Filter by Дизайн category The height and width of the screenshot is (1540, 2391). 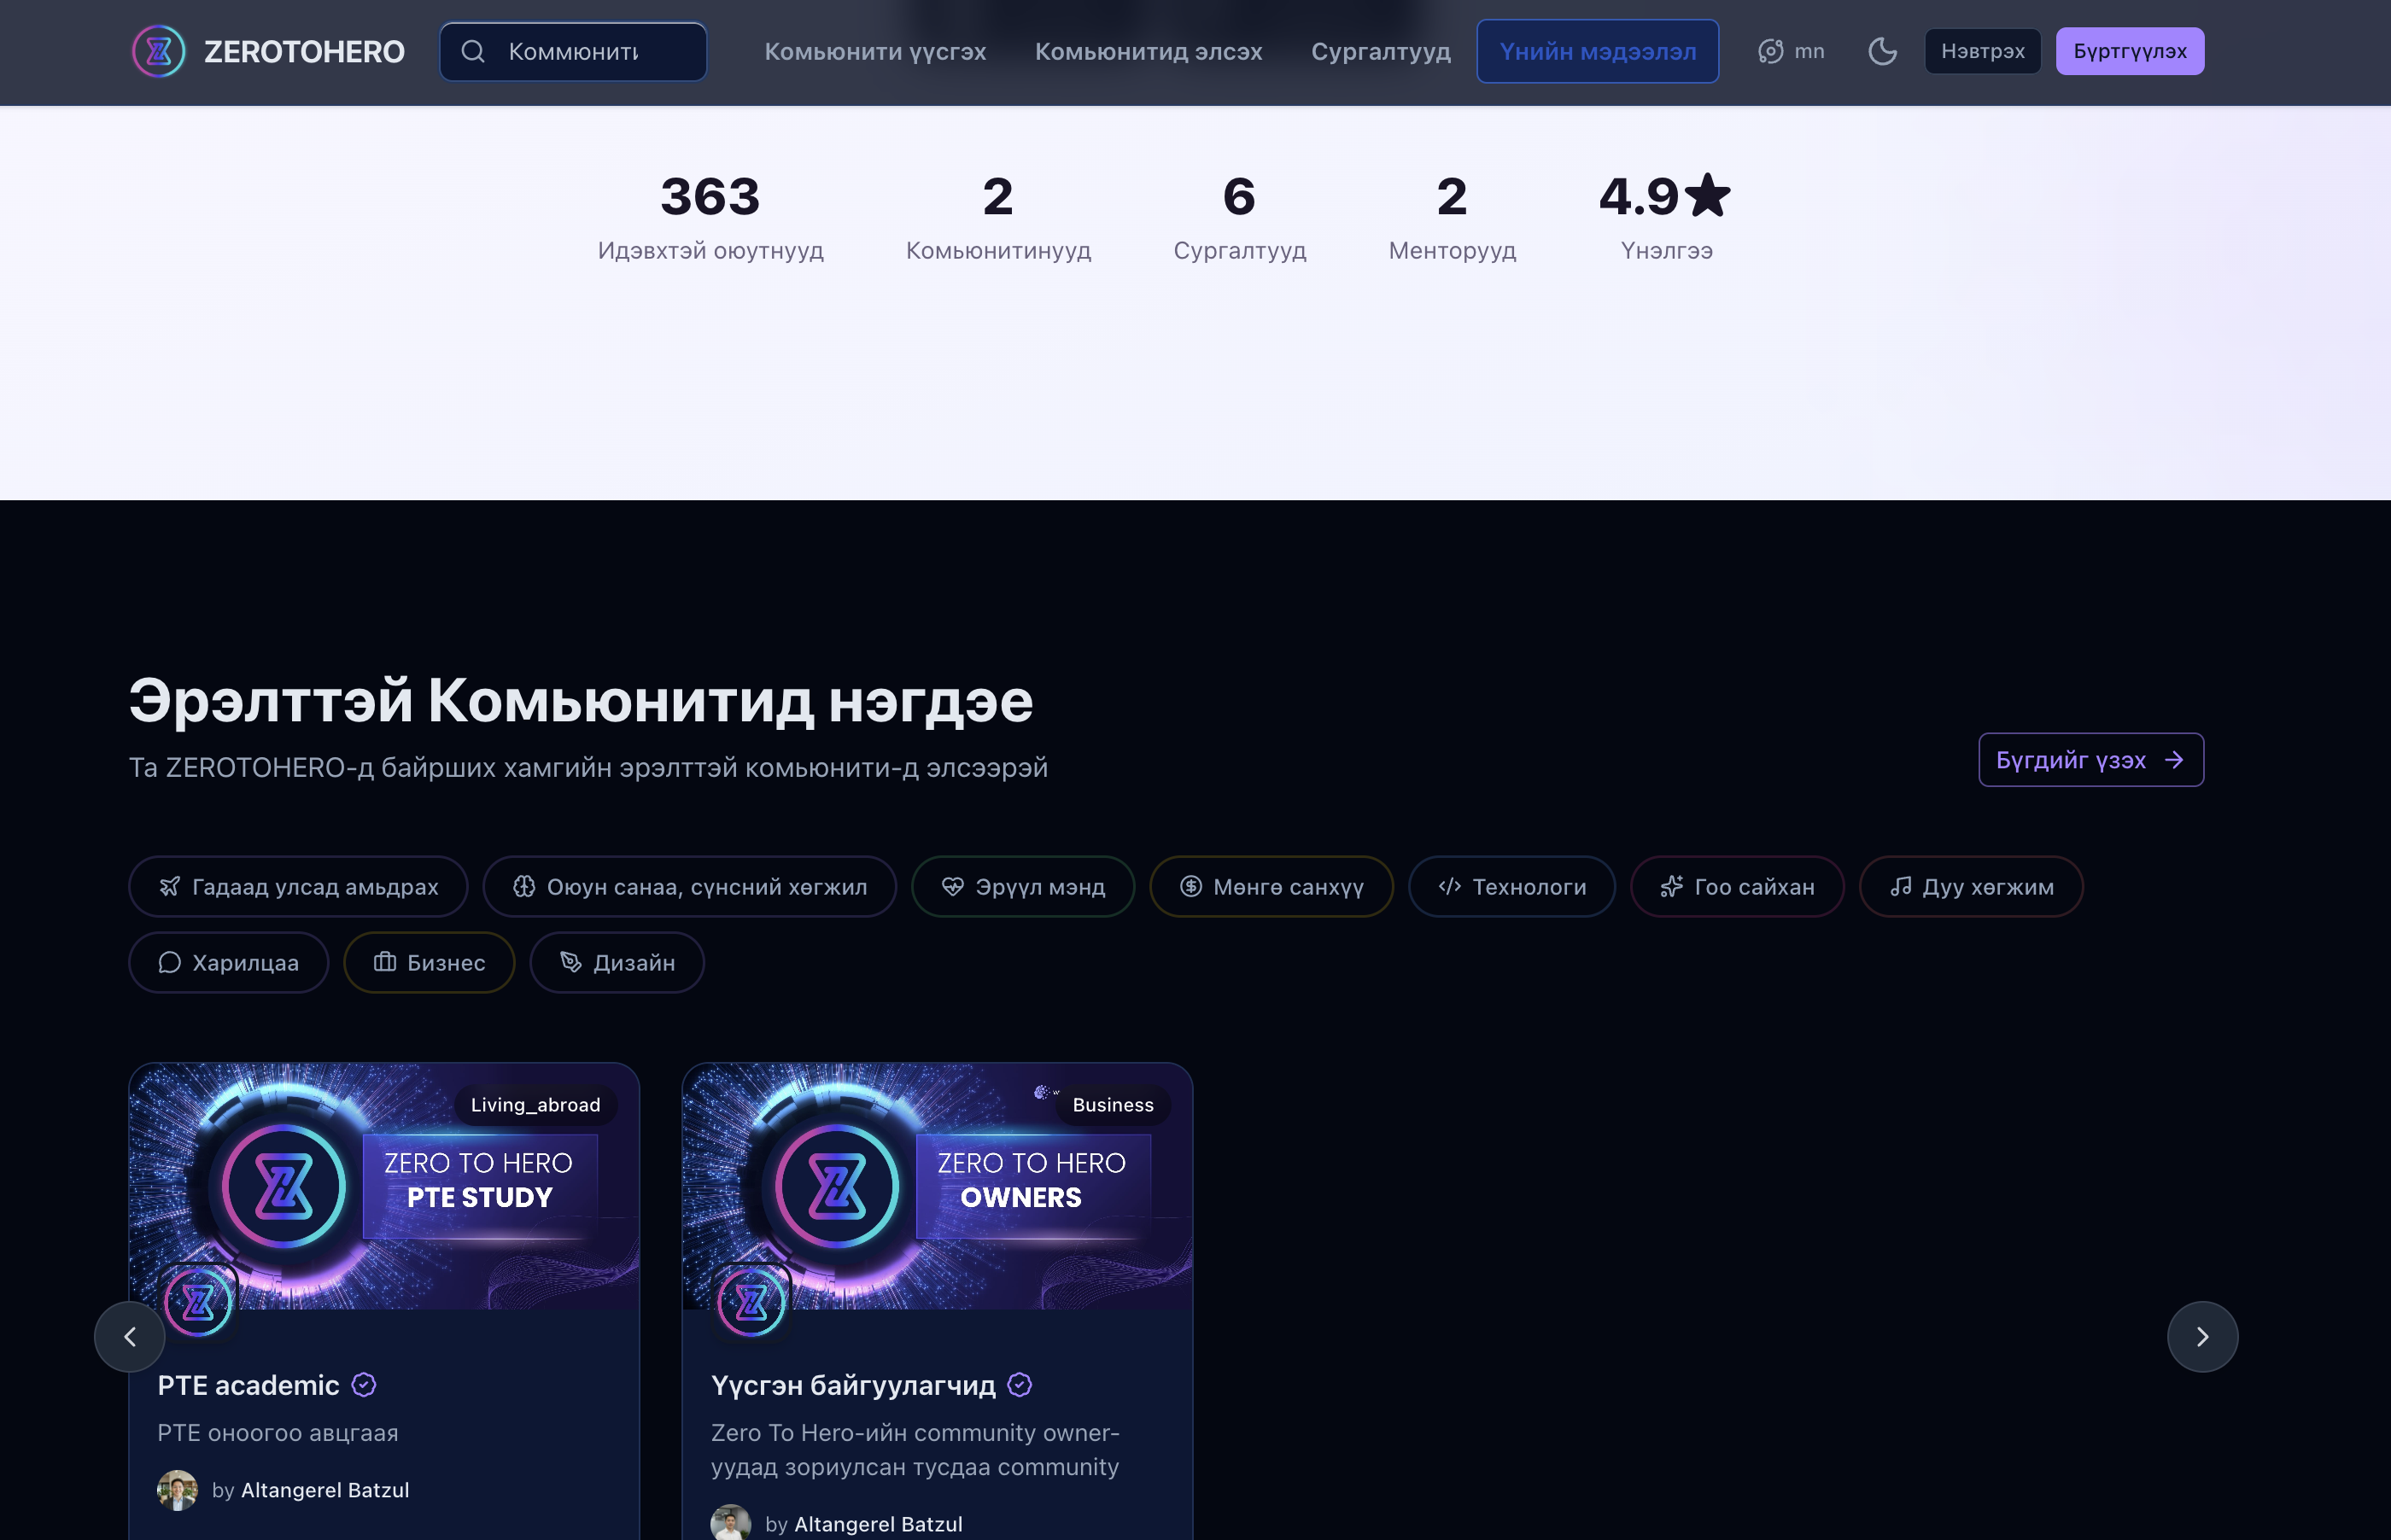point(617,962)
